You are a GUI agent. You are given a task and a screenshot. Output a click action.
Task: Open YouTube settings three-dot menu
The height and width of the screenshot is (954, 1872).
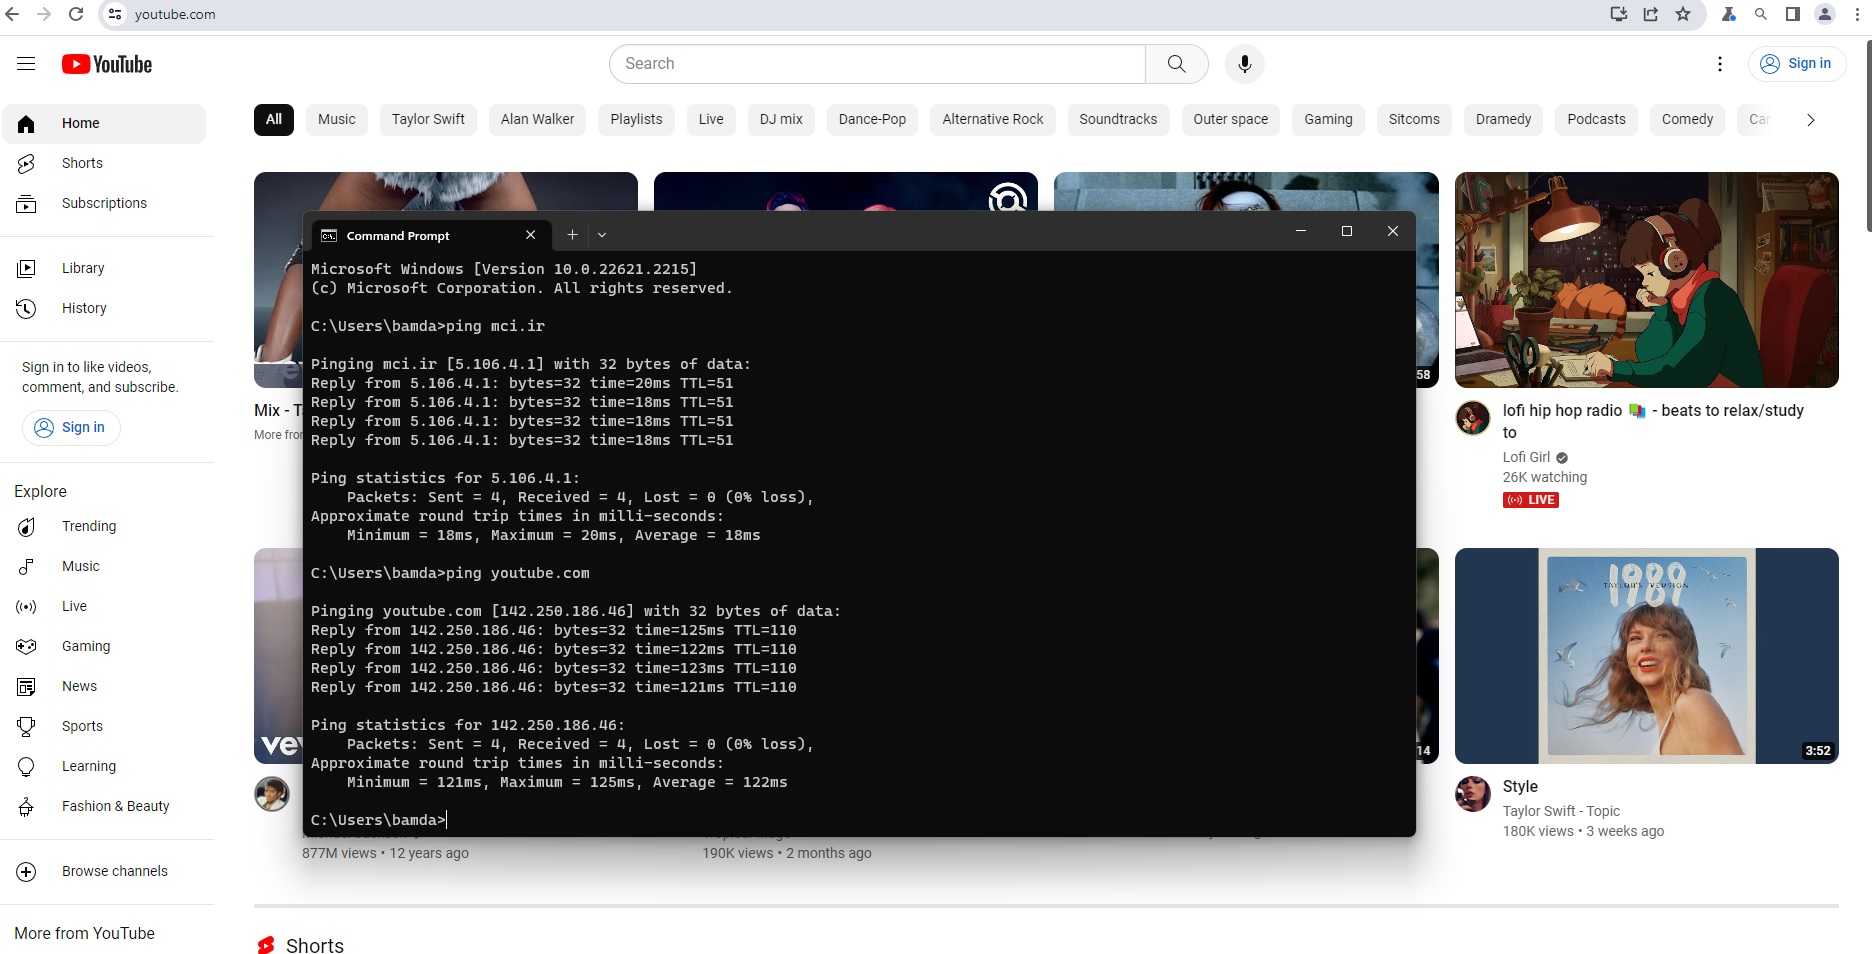[1720, 64]
